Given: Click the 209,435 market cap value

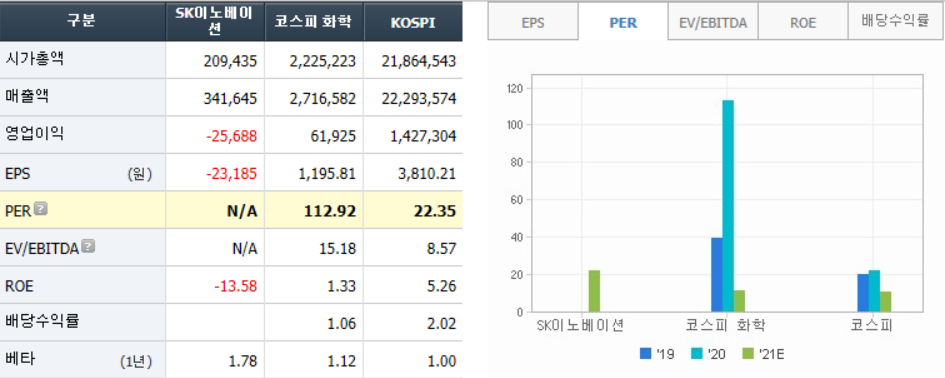Looking at the screenshot, I should click(231, 61).
